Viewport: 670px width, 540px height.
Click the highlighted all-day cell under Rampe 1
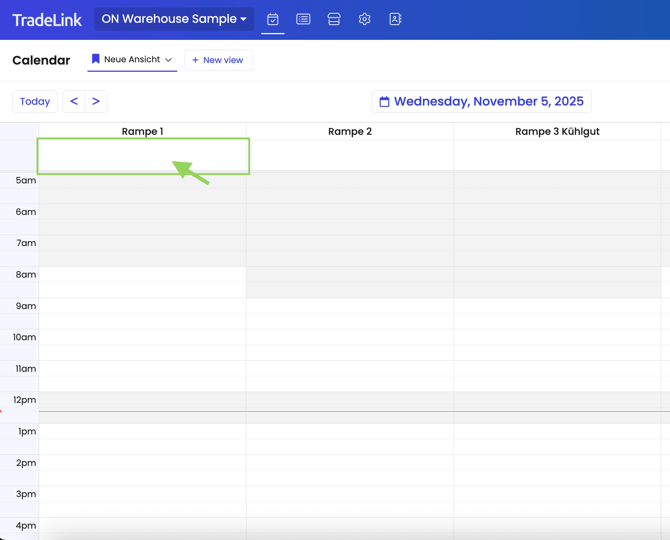click(143, 156)
